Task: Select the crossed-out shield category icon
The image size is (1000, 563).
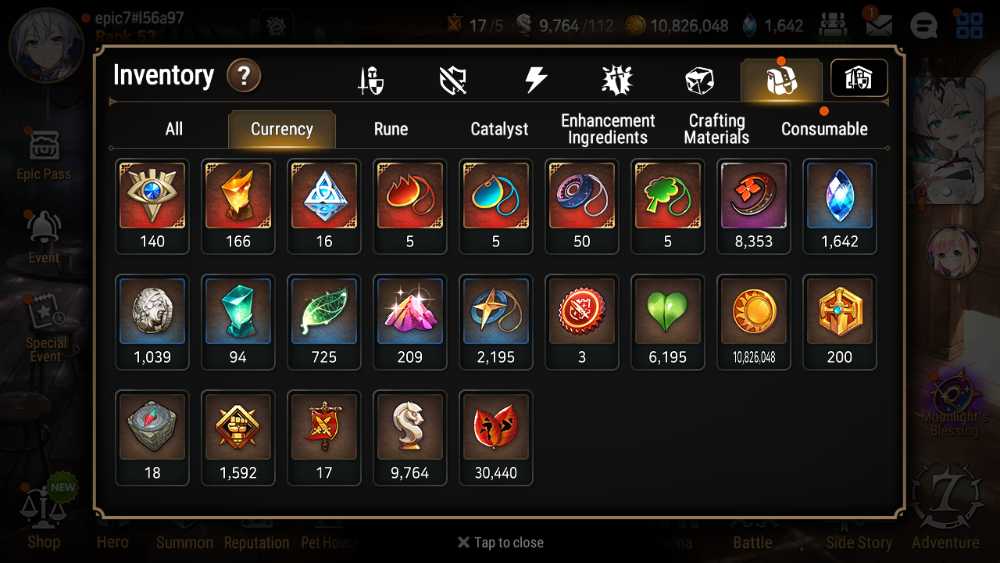Action: [453, 80]
